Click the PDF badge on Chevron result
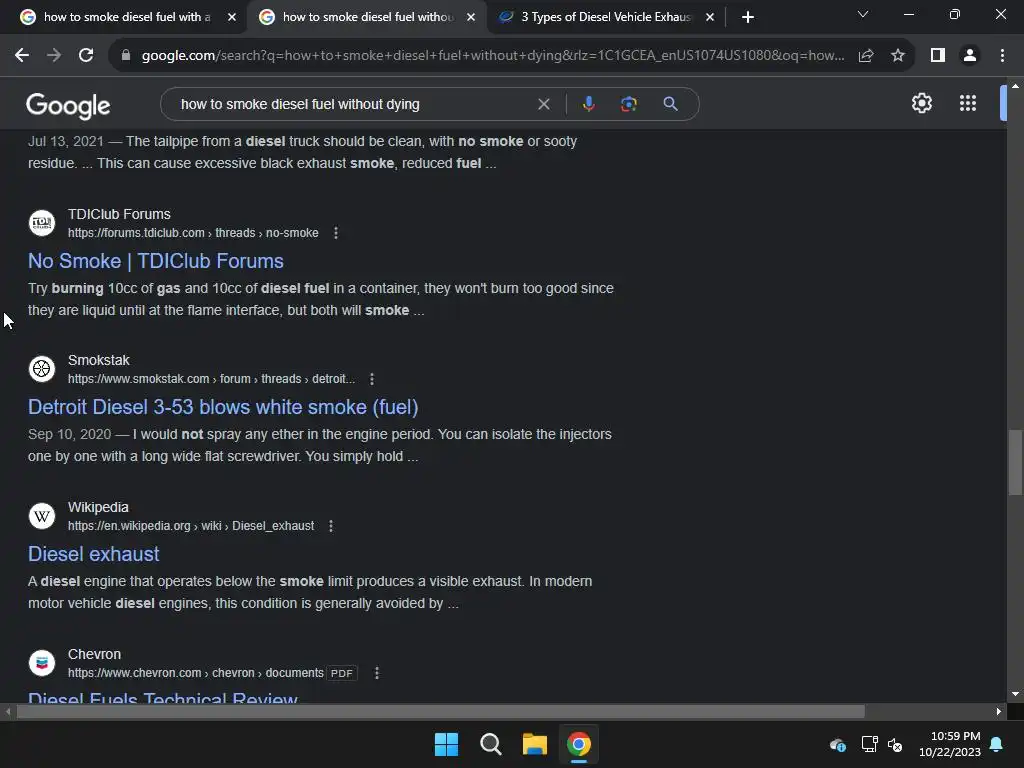The image size is (1024, 768). 342,673
